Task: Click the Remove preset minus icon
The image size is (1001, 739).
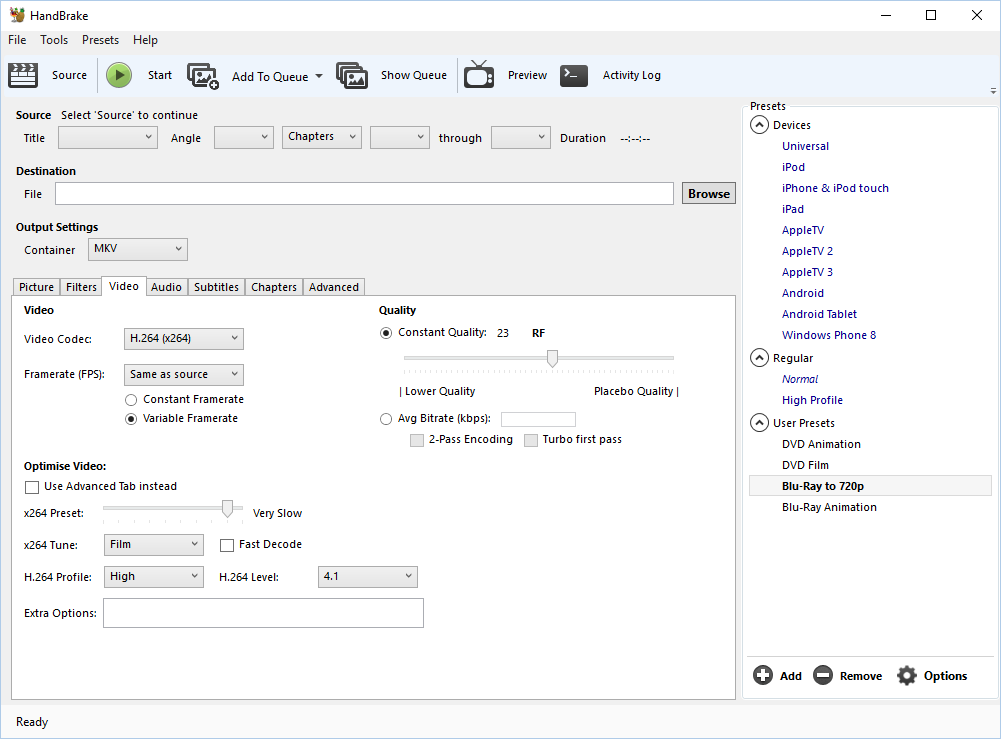Action: click(x=823, y=676)
